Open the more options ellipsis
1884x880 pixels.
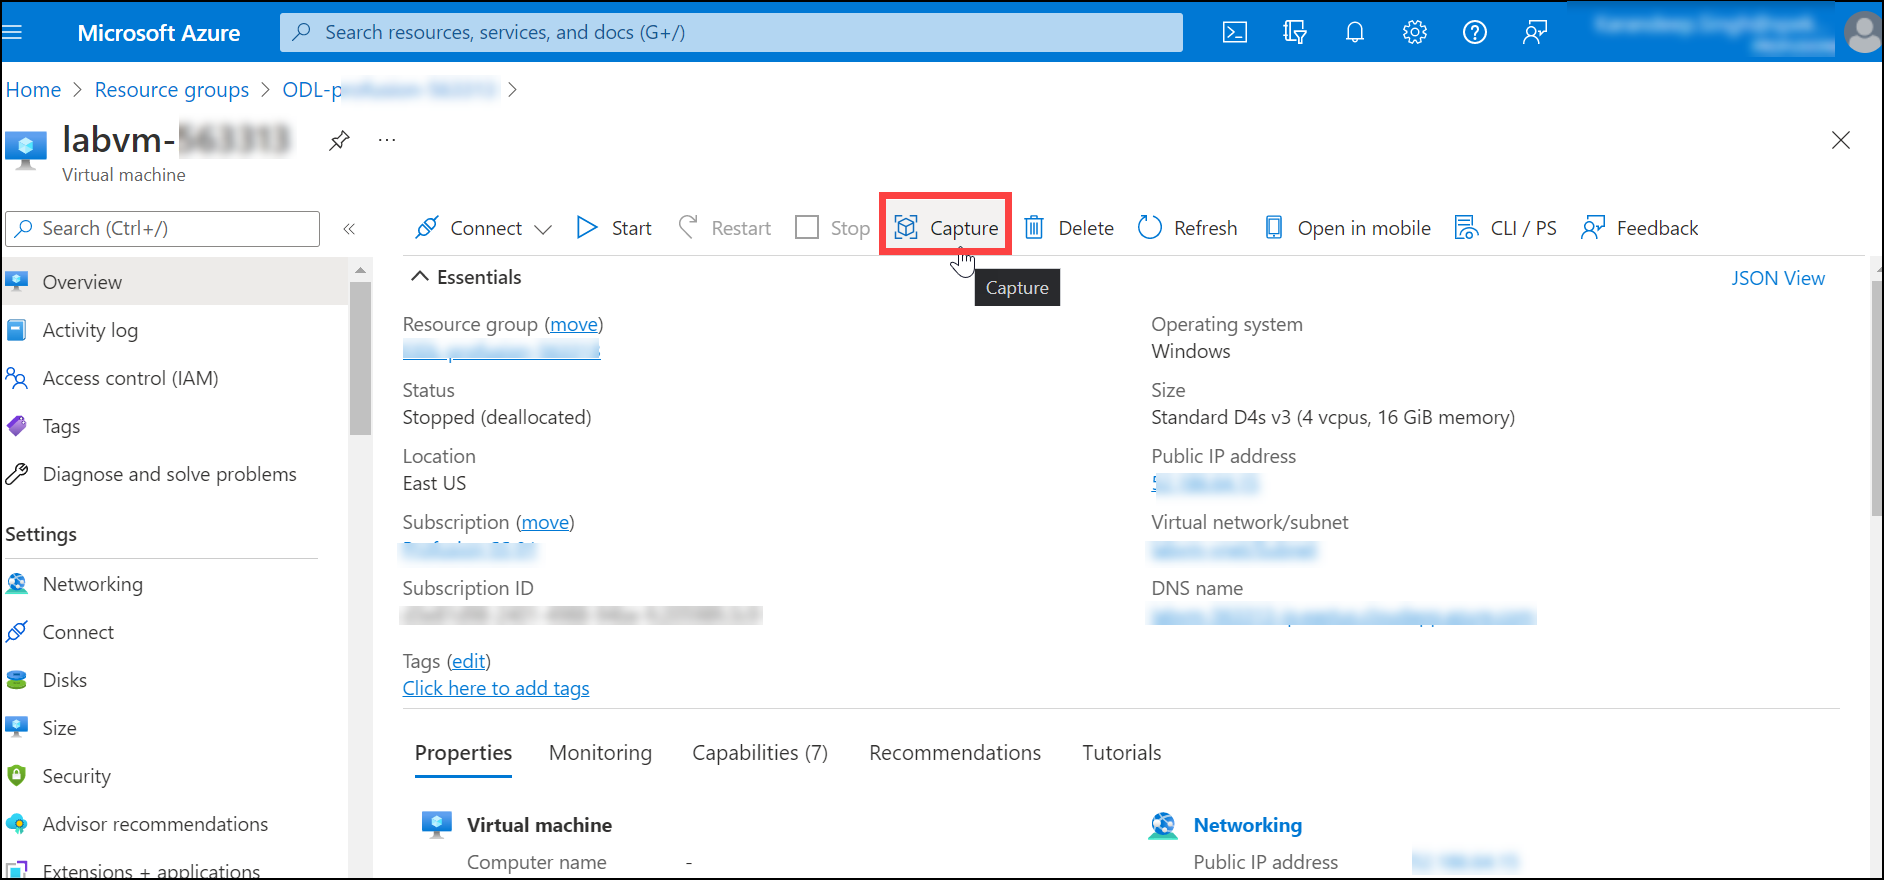click(x=387, y=140)
